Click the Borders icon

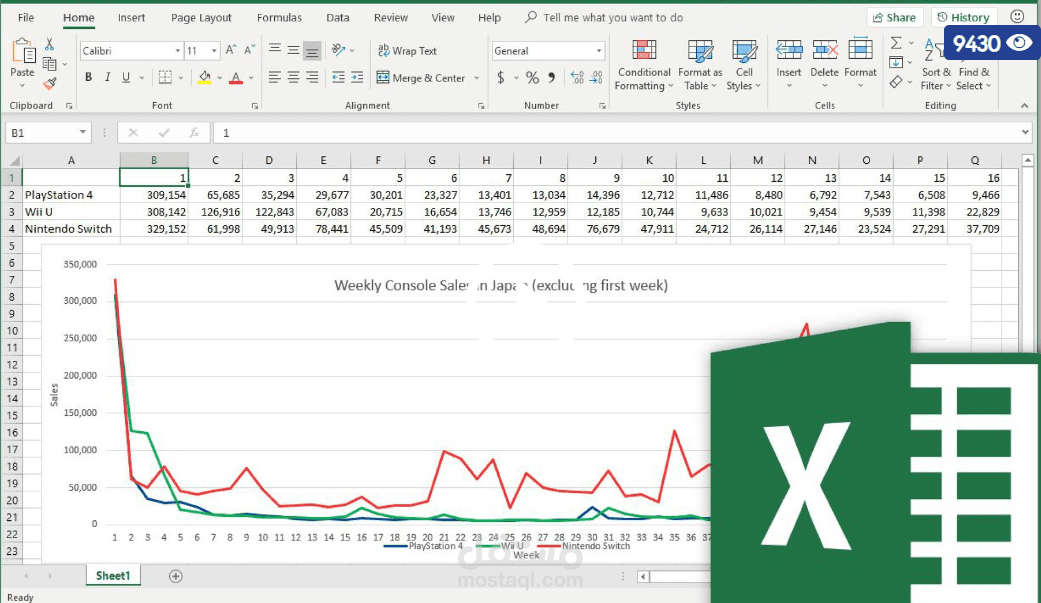165,78
